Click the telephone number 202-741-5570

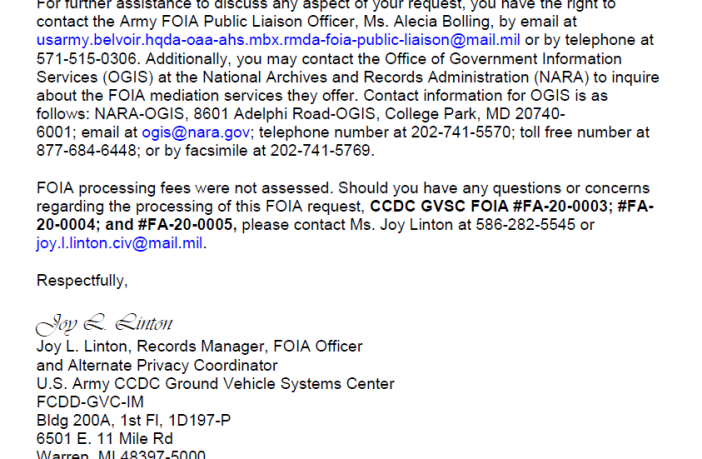pyautogui.click(x=461, y=133)
